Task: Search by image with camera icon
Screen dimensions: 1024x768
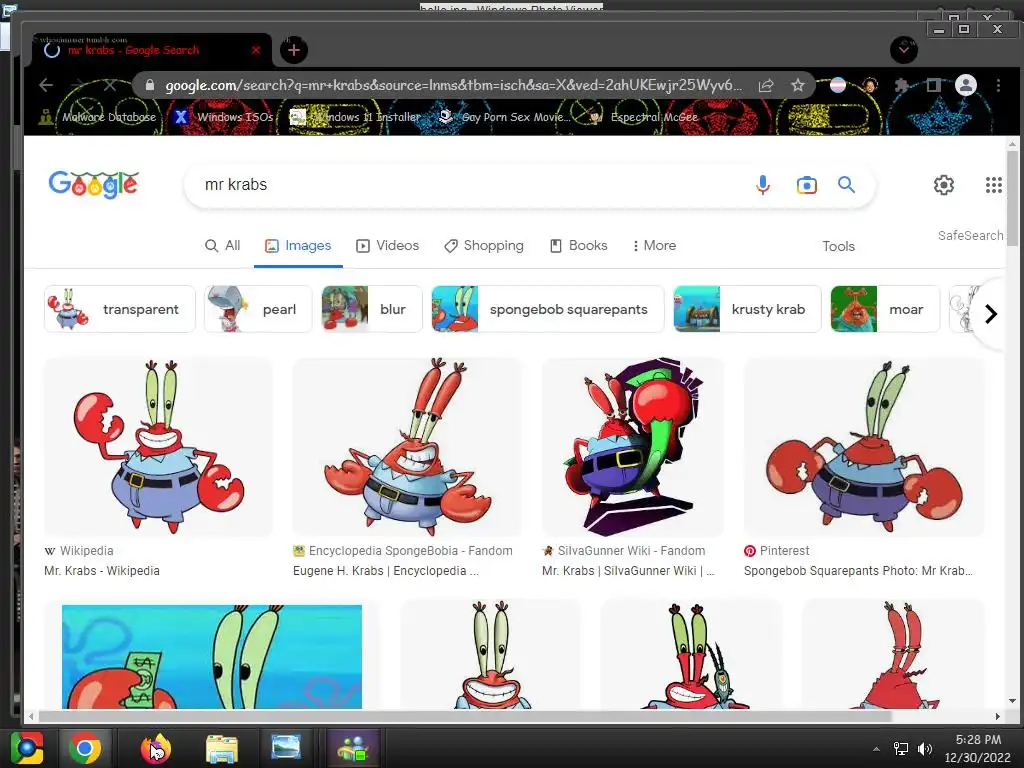Action: [807, 185]
